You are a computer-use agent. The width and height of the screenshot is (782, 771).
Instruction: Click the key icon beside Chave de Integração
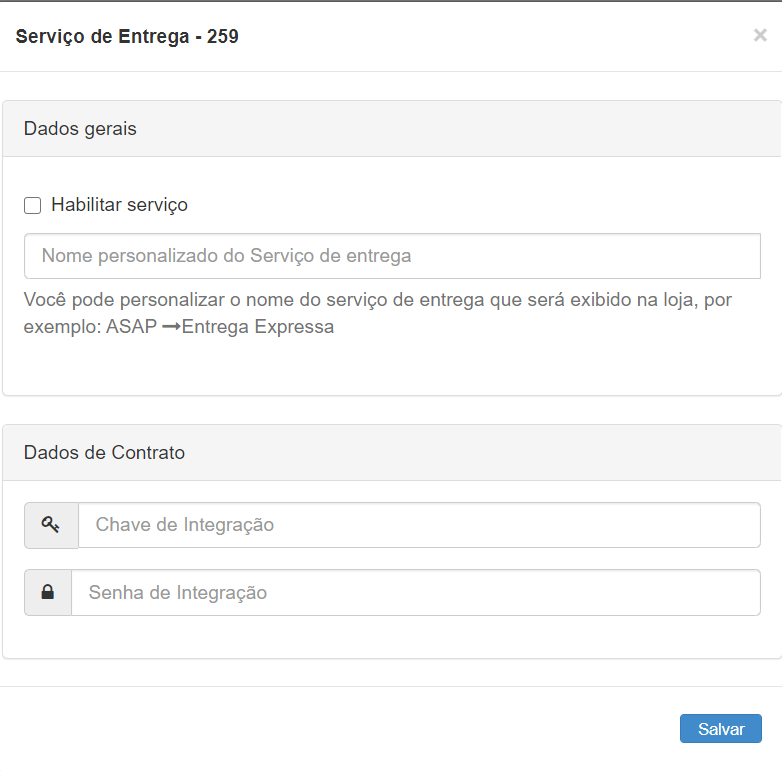click(51, 525)
